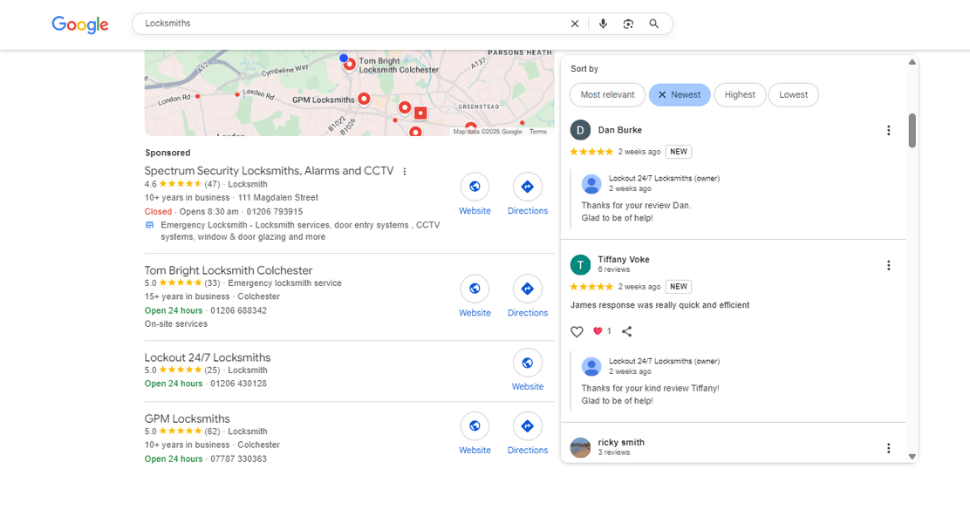Get directions to Tom Bright Locksmith
Screen dimensions: 970x517
[528, 289]
